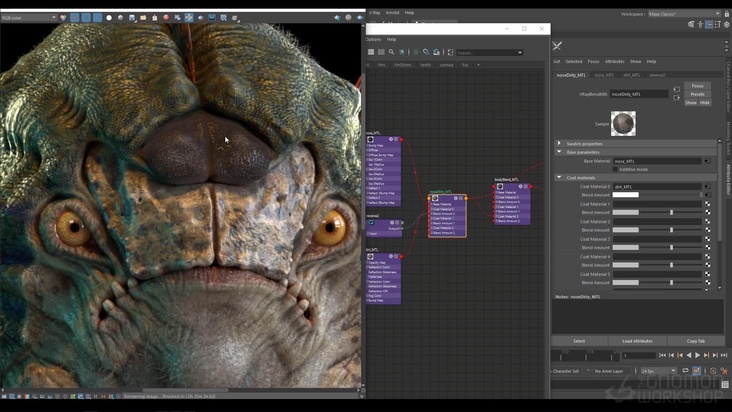Toggle the checkbox on the reverse2 node
This screenshot has width=732, height=412.
(371, 223)
